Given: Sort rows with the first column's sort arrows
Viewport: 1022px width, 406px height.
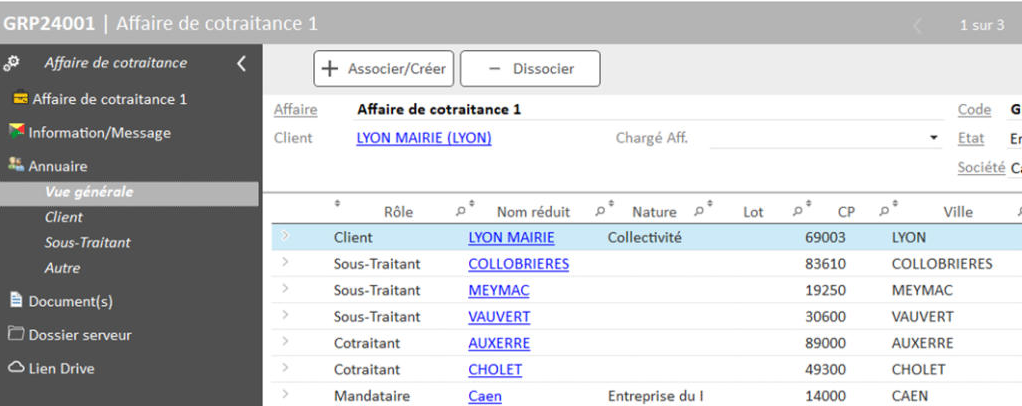Looking at the screenshot, I should 337,203.
